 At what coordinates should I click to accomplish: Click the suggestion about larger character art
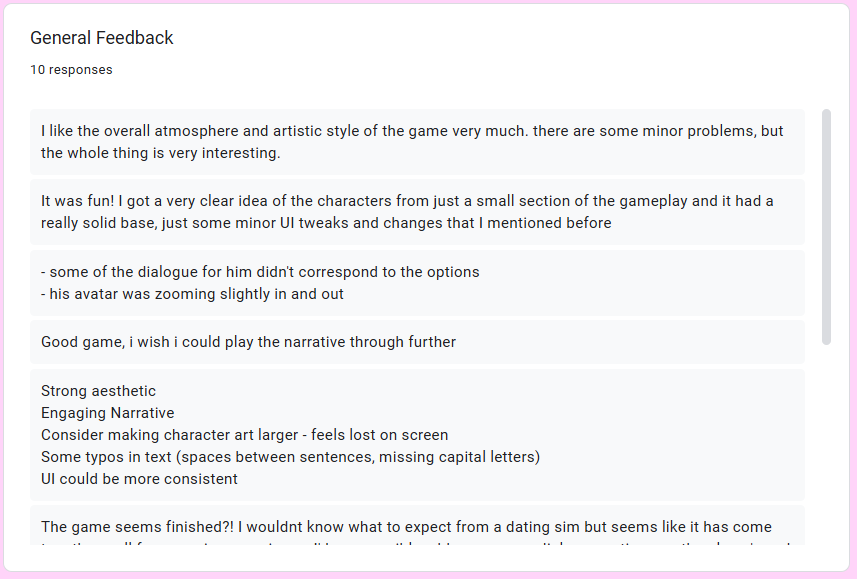(x=244, y=435)
